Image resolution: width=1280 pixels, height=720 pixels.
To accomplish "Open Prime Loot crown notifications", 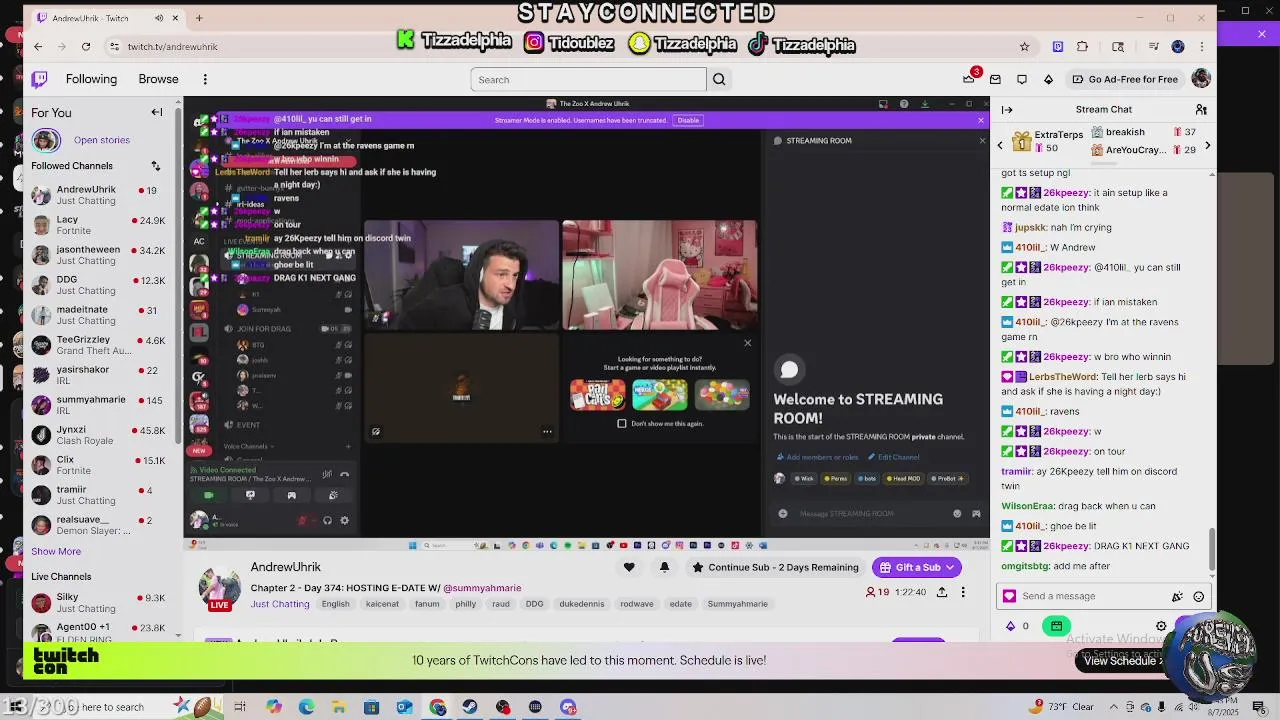I will (969, 79).
